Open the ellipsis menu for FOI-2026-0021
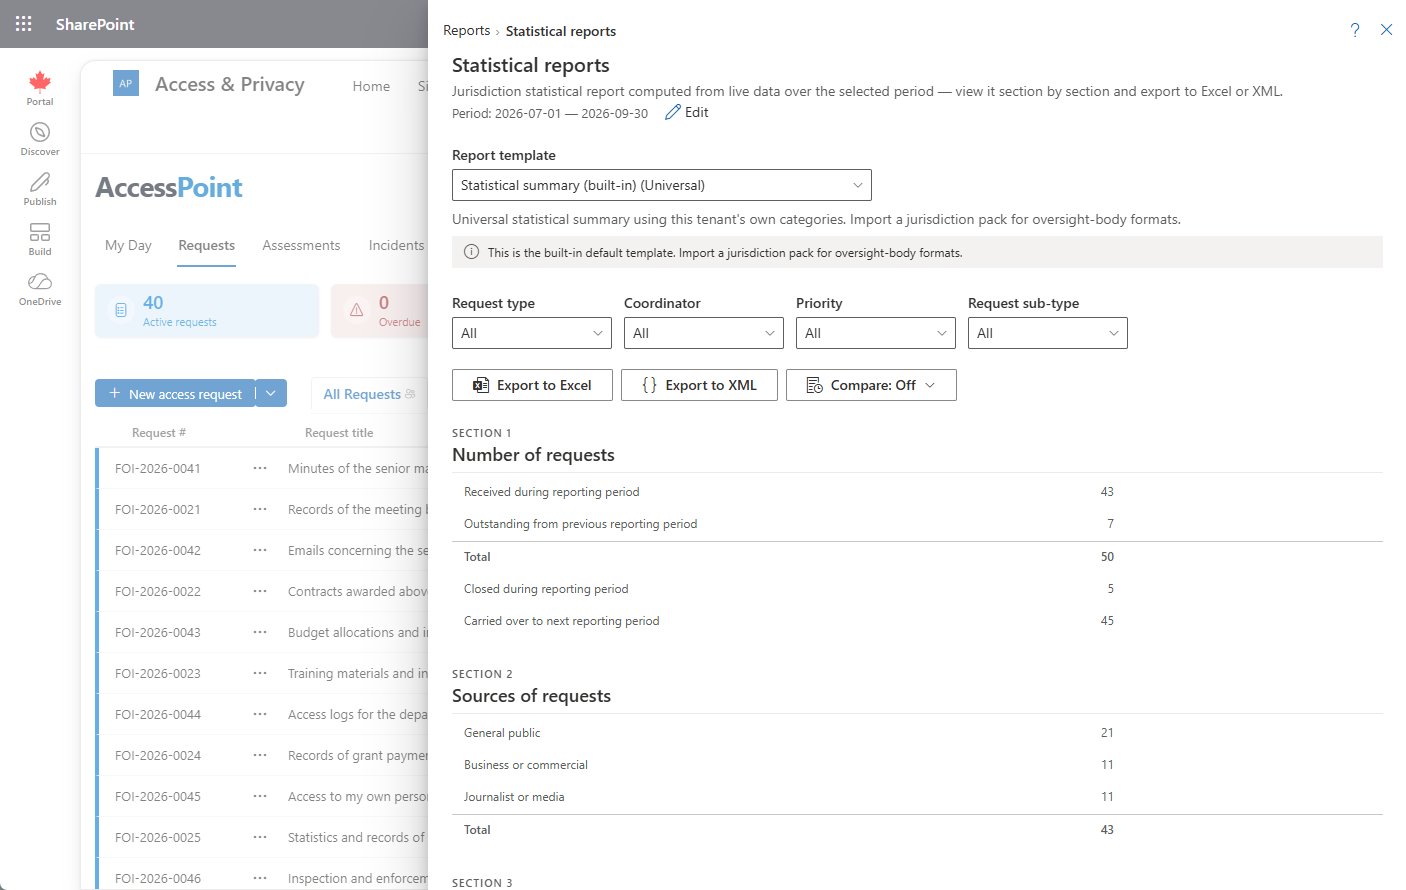This screenshot has width=1406, height=890. coord(260,509)
